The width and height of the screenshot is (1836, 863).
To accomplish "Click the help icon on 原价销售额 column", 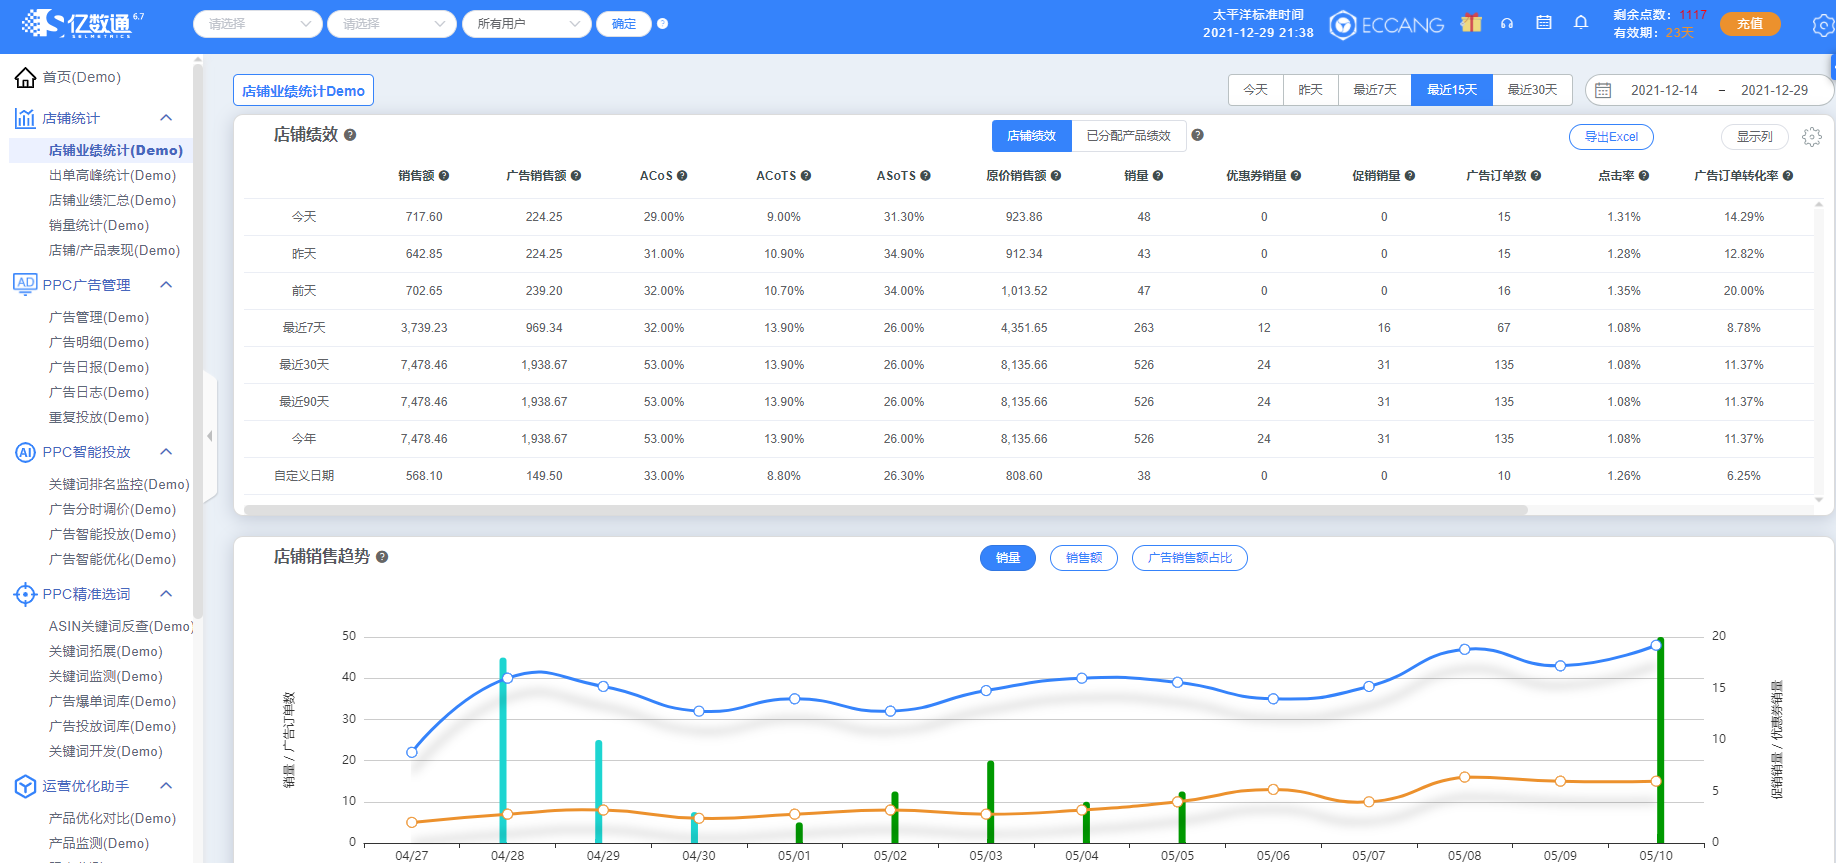I will click(1056, 176).
